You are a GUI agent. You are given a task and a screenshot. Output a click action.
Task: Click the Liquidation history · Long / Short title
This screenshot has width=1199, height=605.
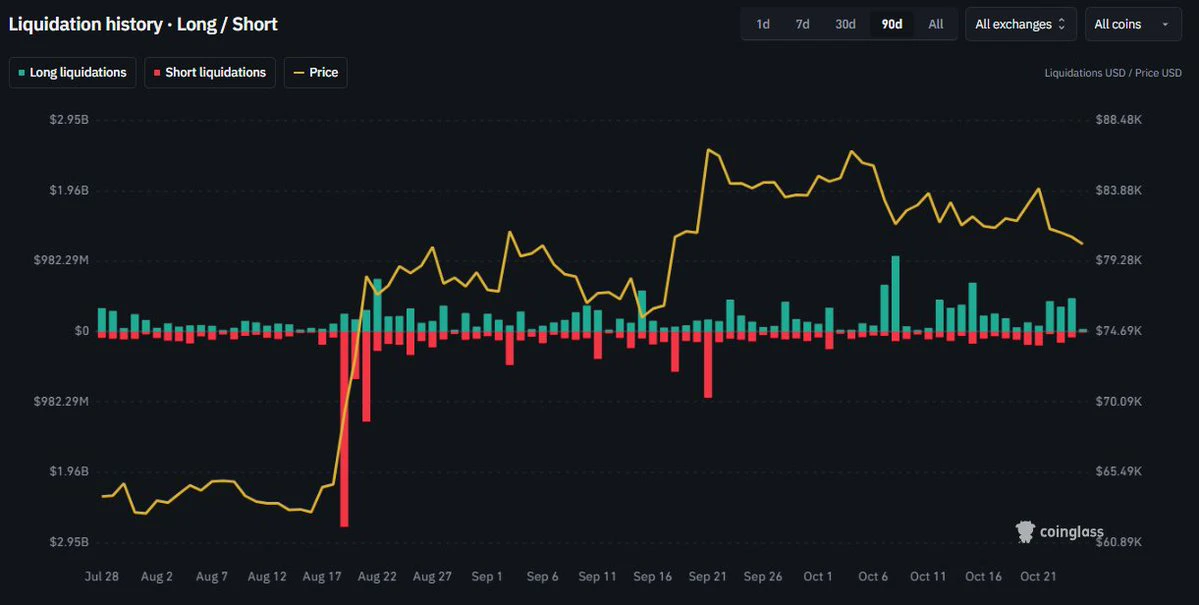coord(143,24)
